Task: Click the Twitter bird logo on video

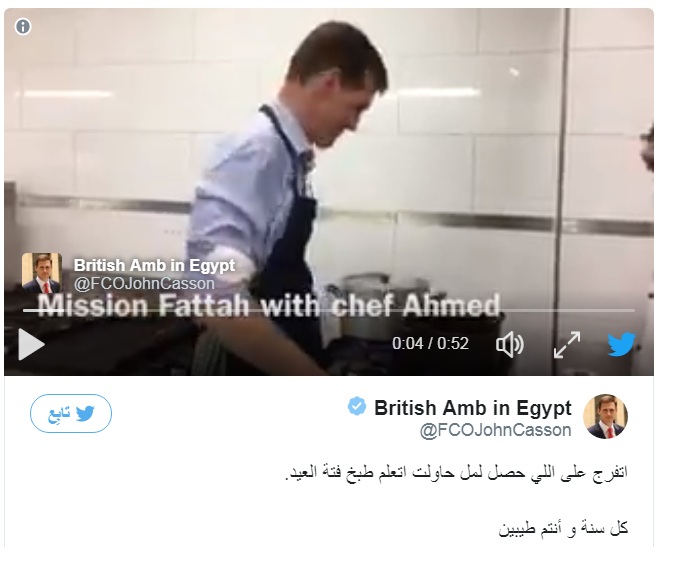Action: click(621, 344)
